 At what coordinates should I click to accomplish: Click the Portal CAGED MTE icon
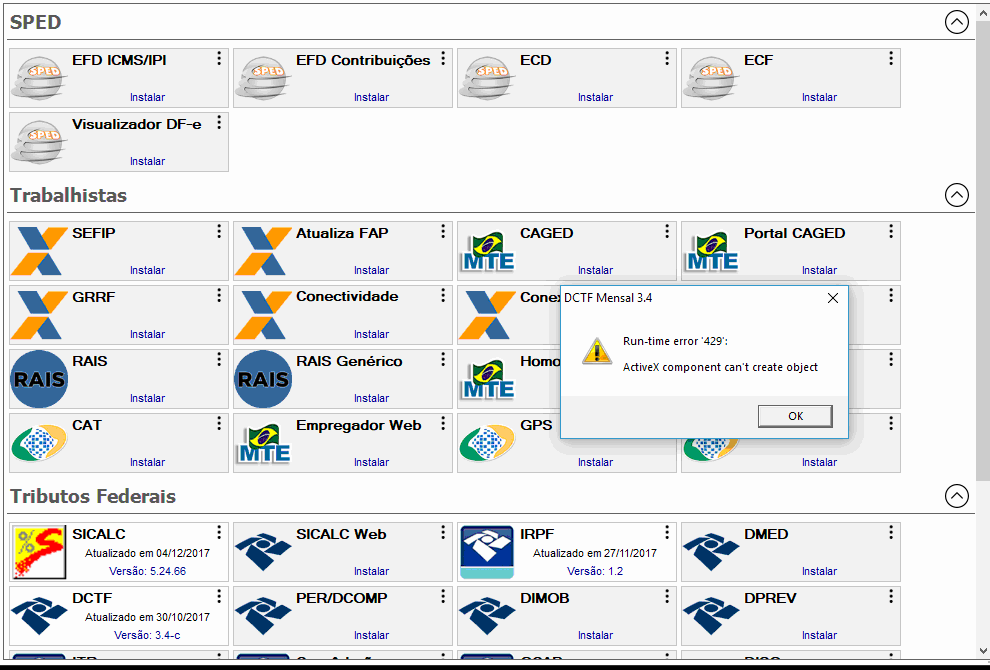coord(712,251)
